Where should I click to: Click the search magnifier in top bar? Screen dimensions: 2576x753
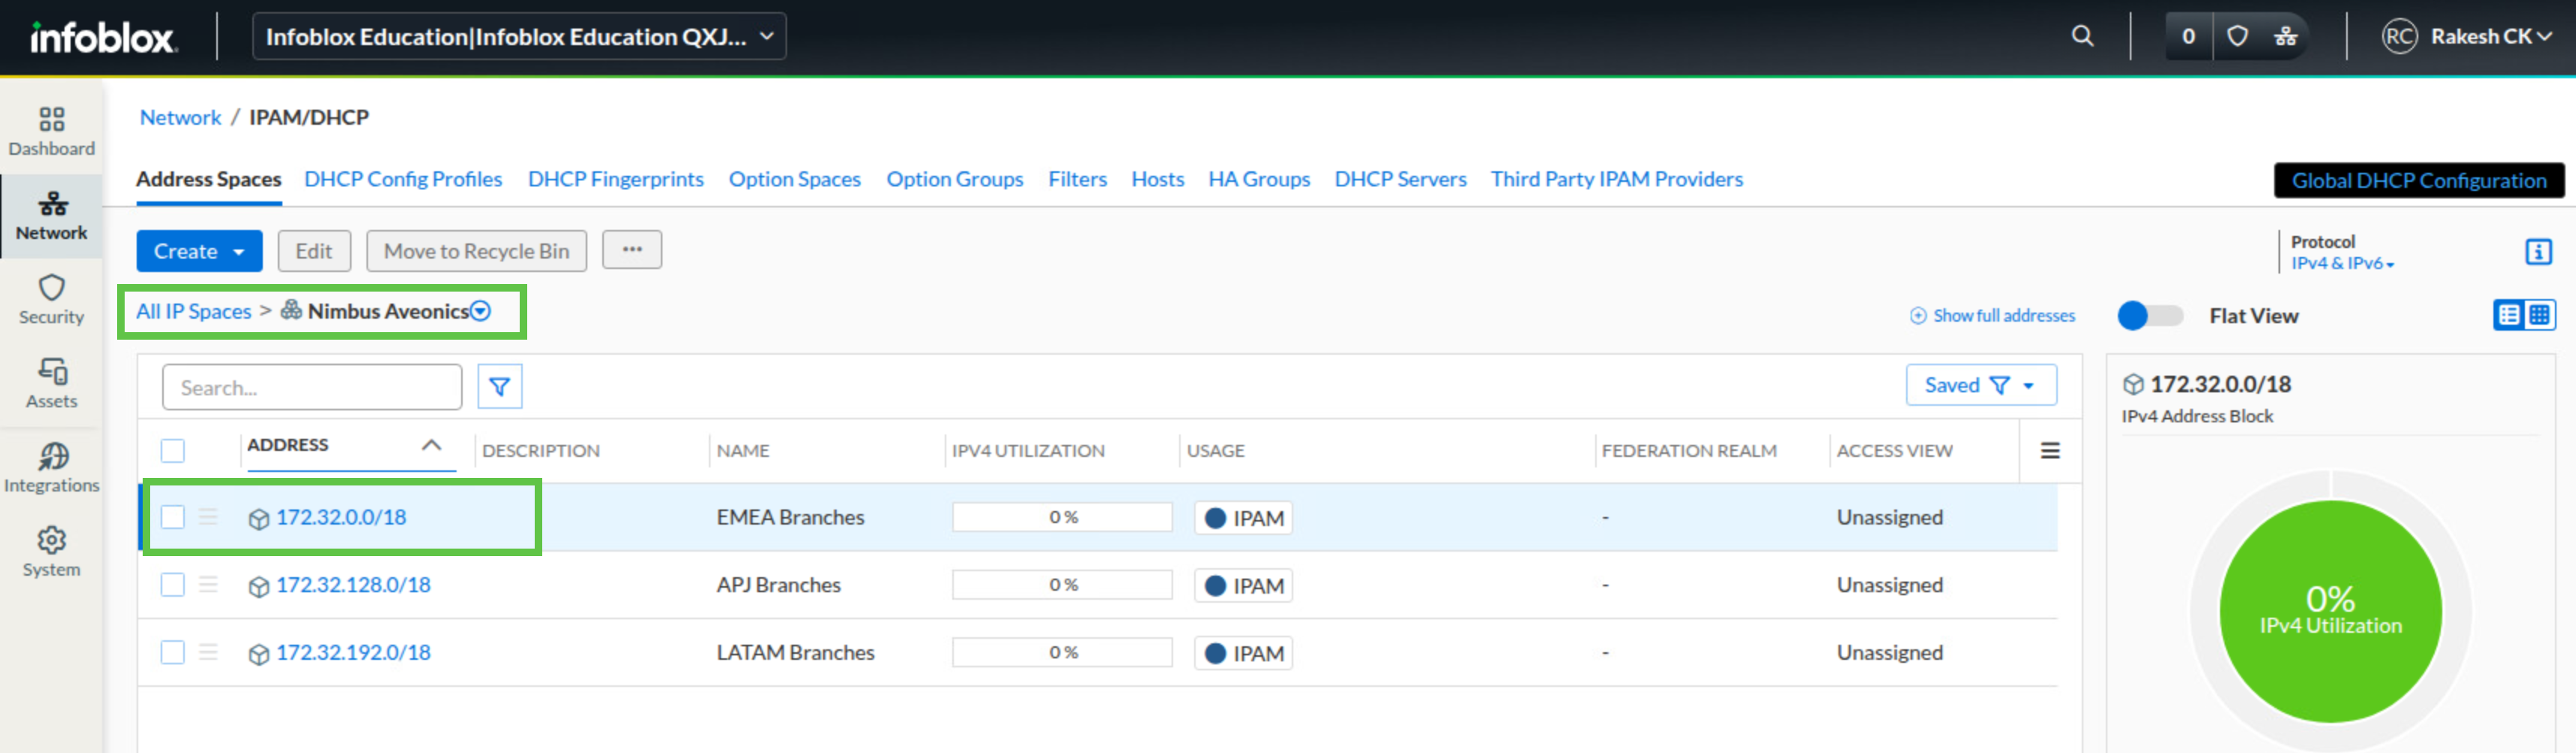pyautogui.click(x=2082, y=36)
